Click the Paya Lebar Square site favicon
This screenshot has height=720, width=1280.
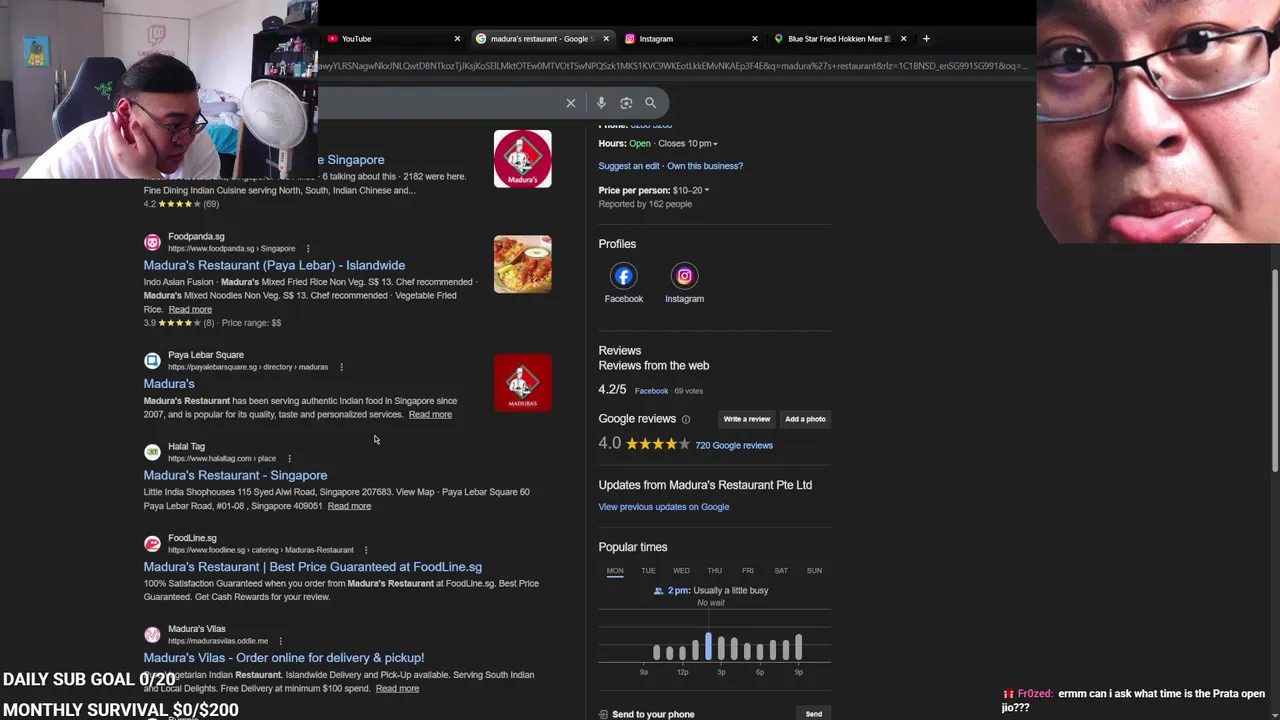(152, 360)
